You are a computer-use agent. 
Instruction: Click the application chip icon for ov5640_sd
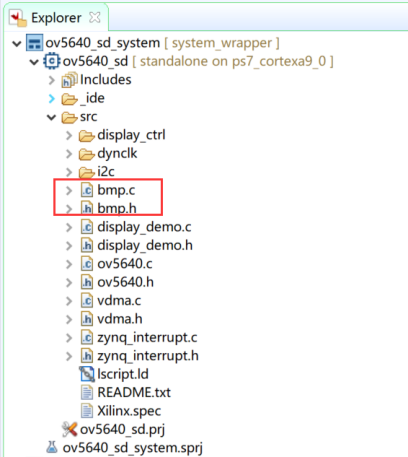[x=52, y=61]
